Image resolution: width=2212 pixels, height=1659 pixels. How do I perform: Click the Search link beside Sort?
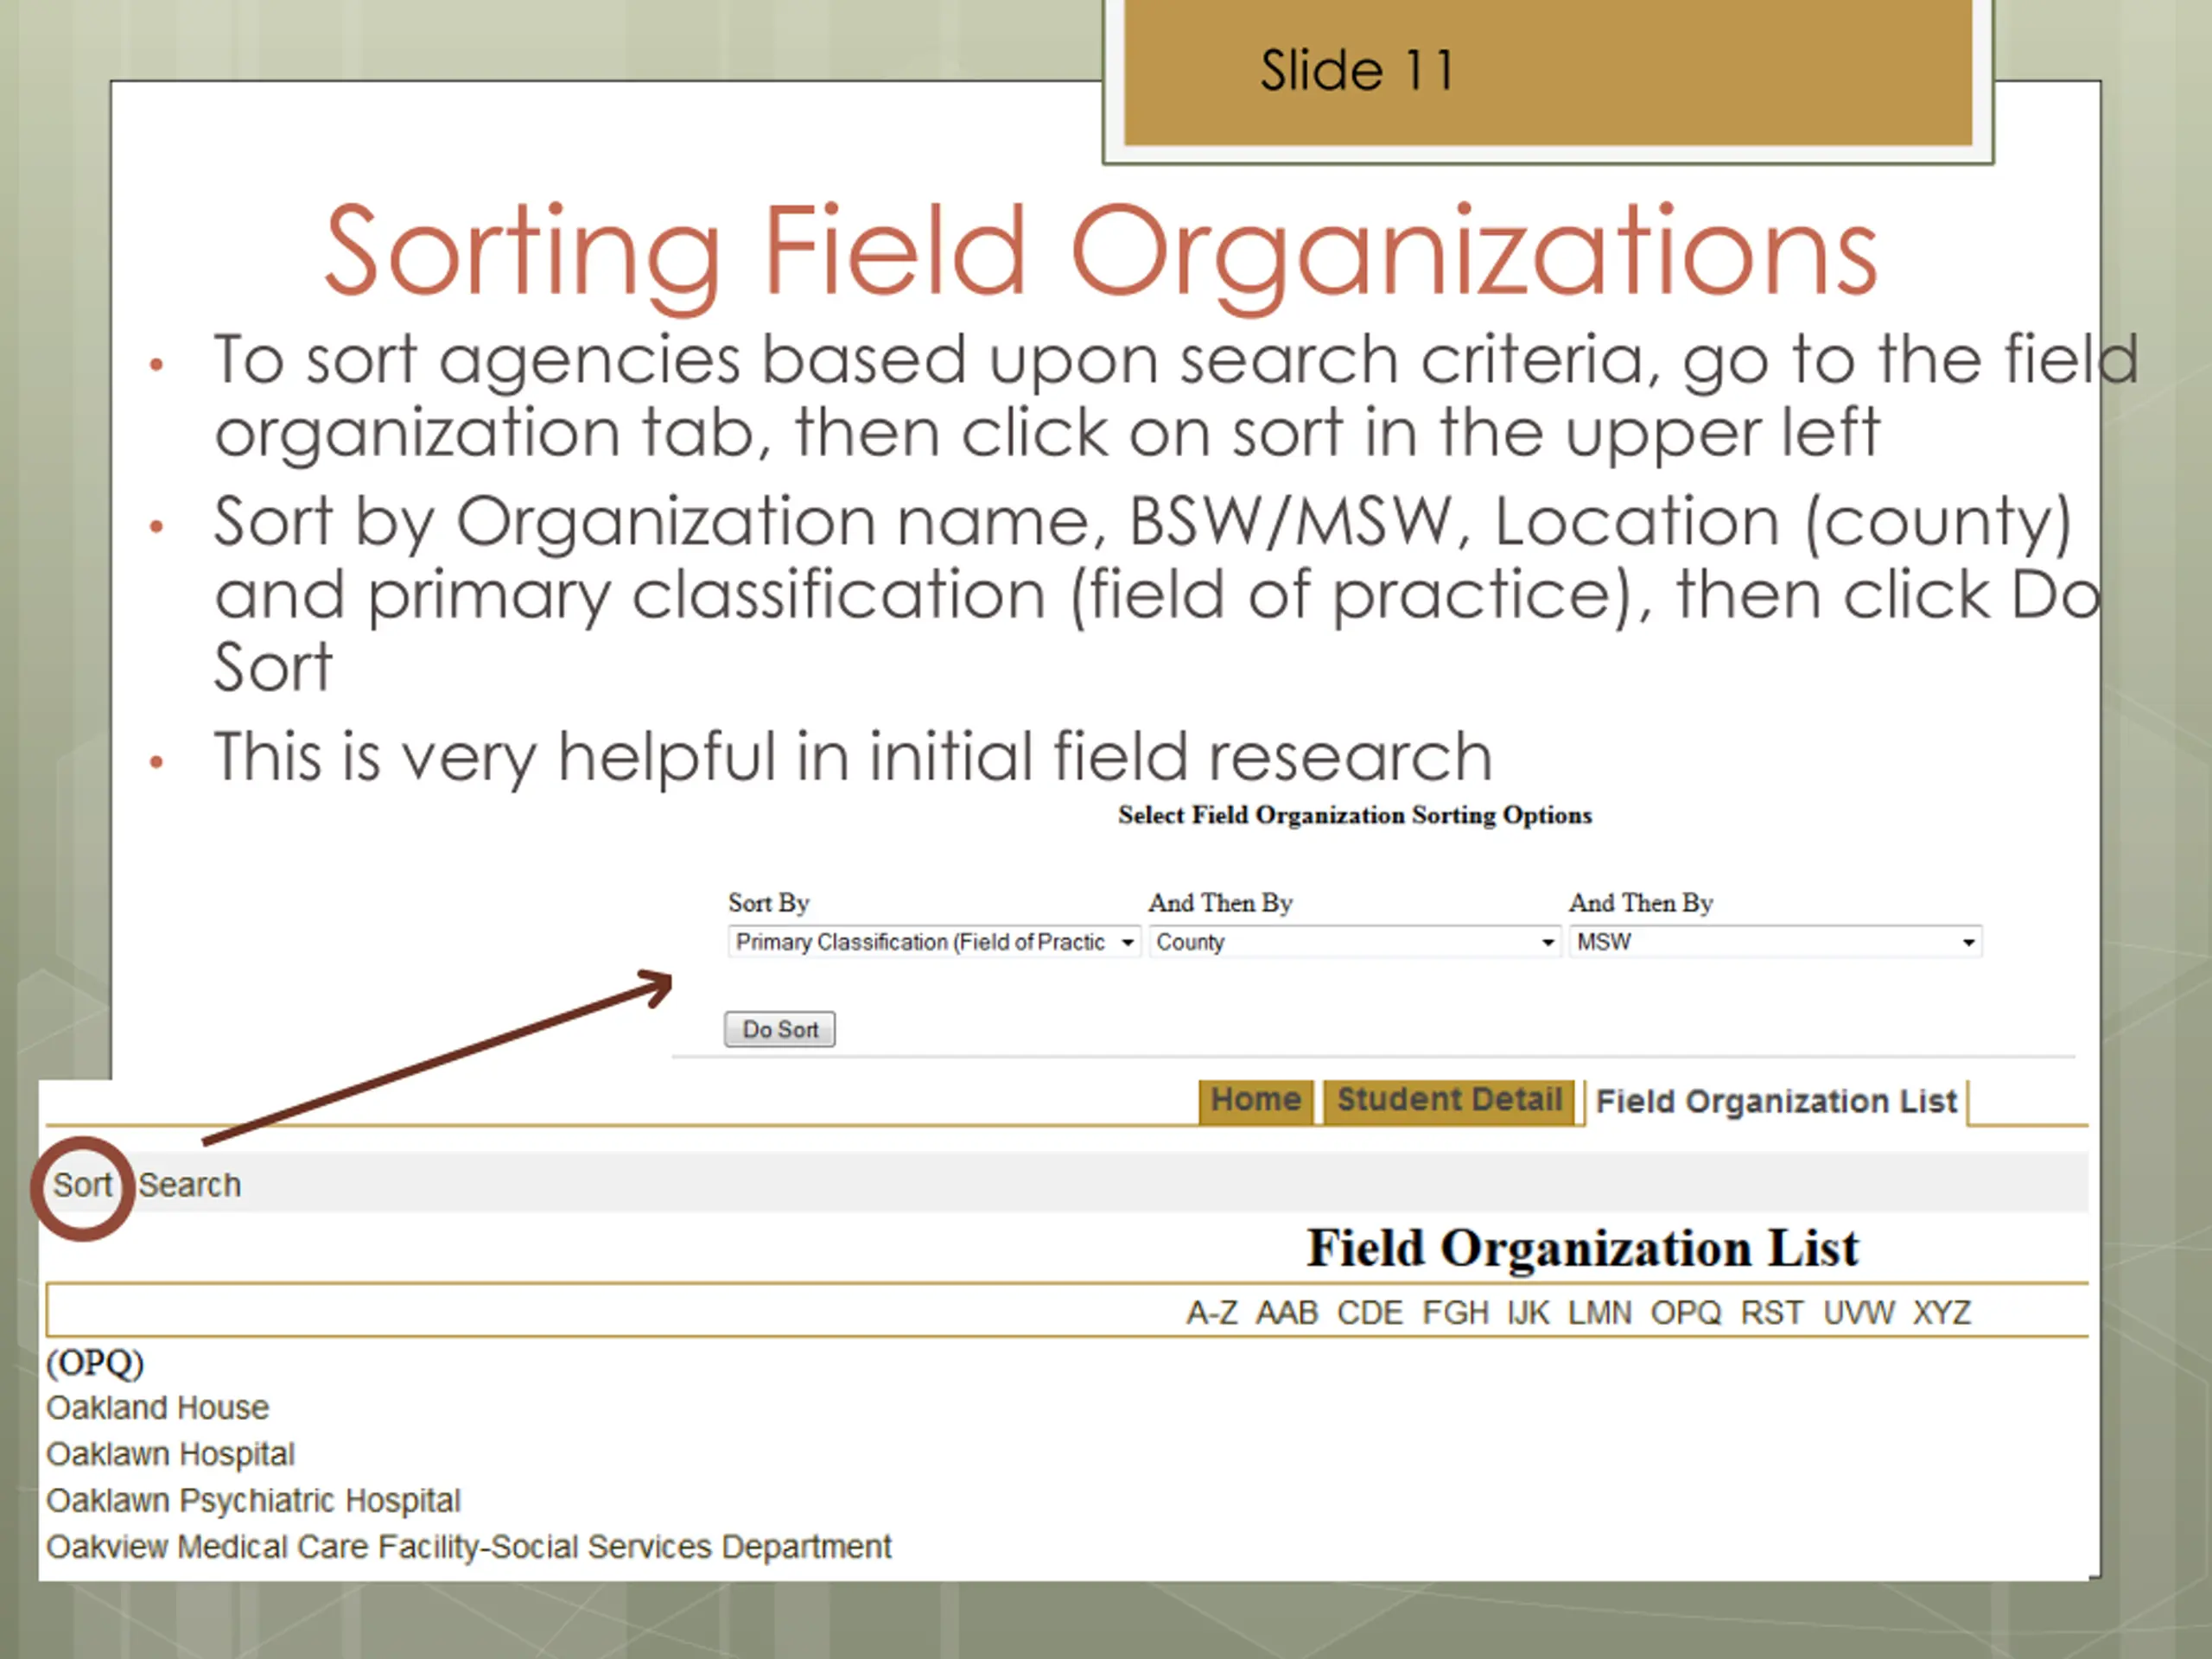[x=190, y=1185]
